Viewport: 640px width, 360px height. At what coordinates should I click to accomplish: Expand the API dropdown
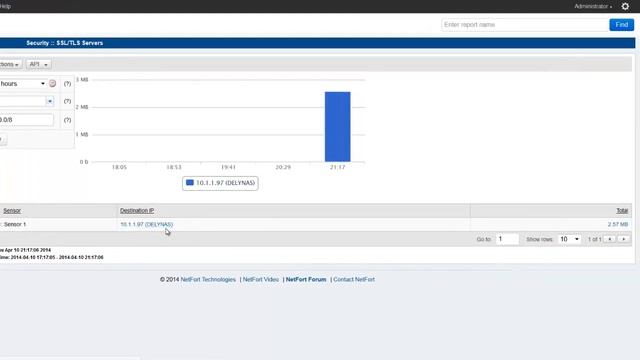click(38, 64)
